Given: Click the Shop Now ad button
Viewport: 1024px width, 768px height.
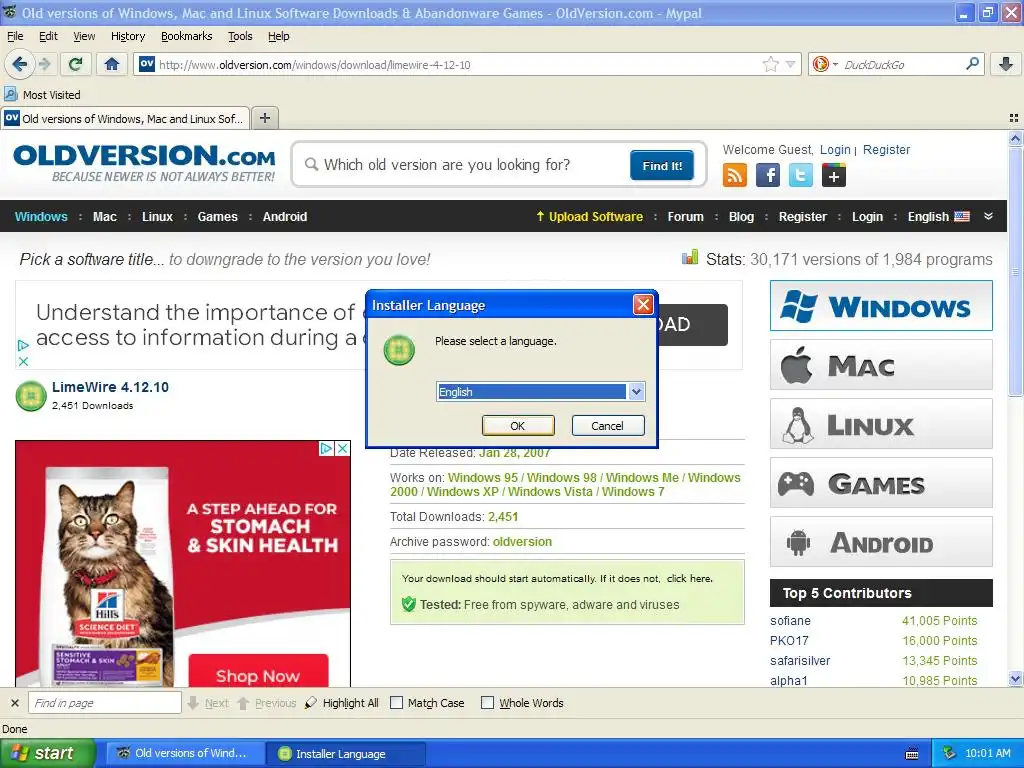Looking at the screenshot, I should click(x=258, y=673).
